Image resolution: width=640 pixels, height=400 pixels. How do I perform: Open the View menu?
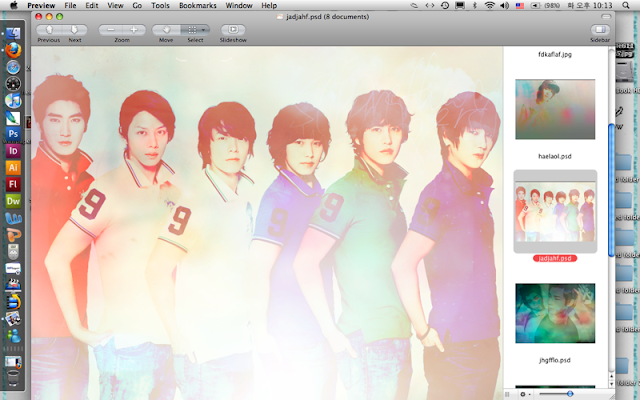click(x=115, y=5)
